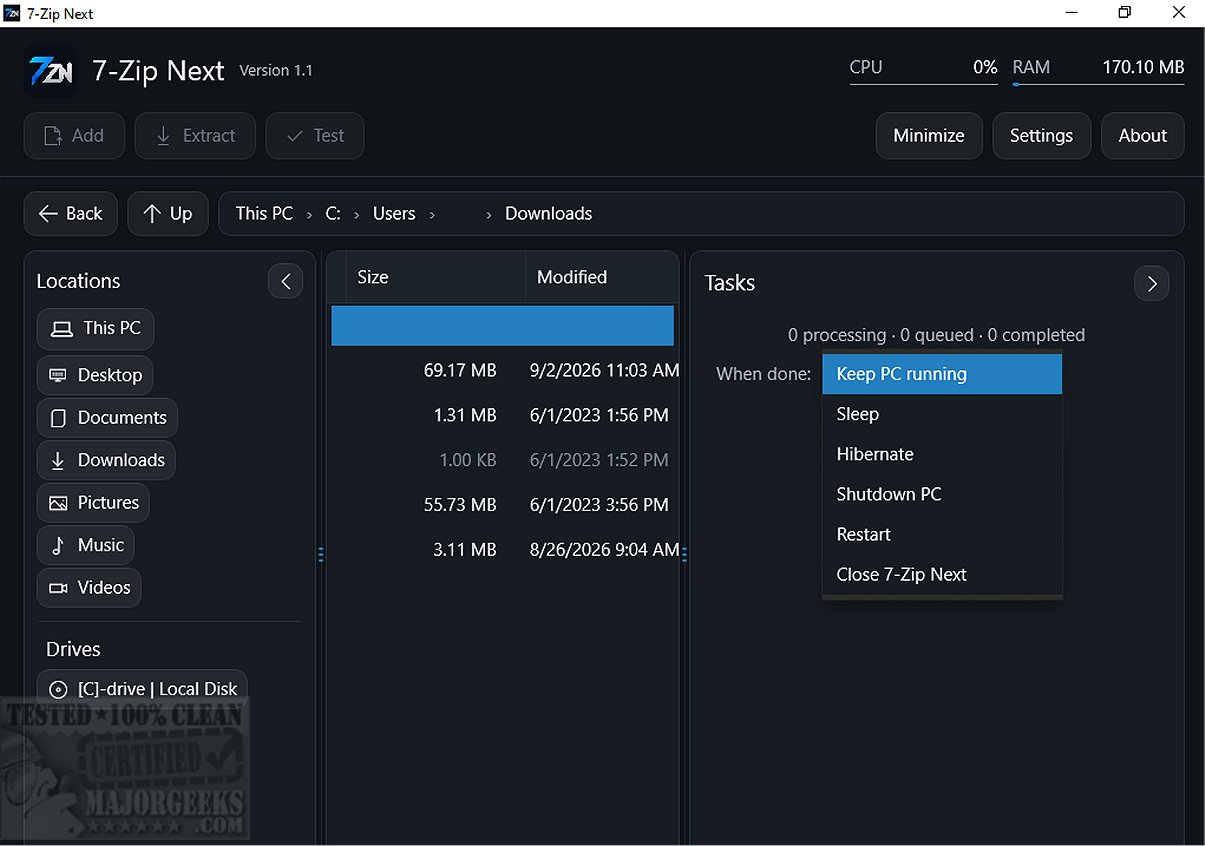Click the right panel splitter handle before Tasks

coord(684,554)
